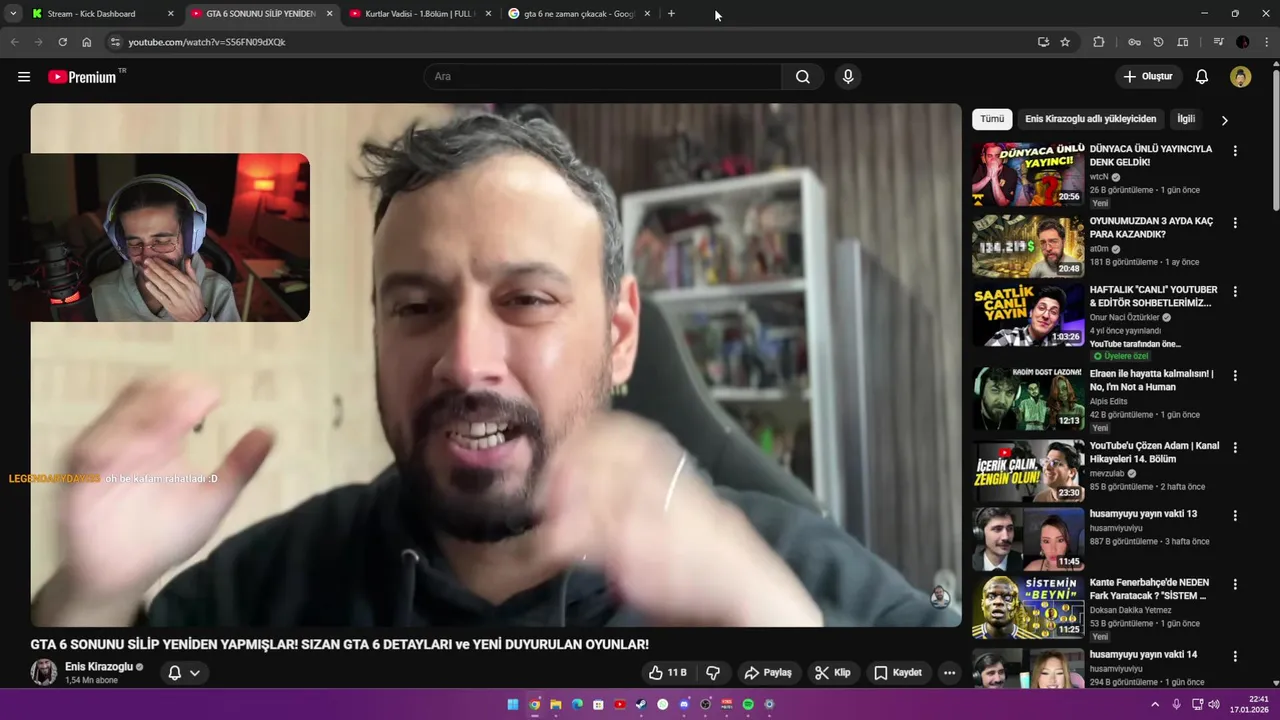1280x720 pixels.
Task: Install the page as an app icon
Action: (1043, 42)
